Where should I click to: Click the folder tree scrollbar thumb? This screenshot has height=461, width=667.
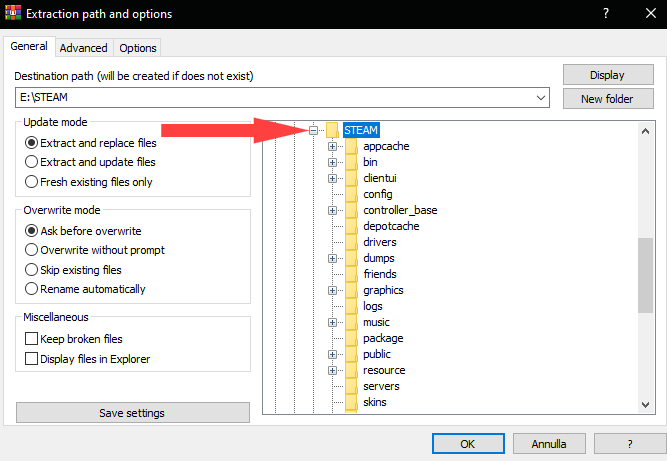pyautogui.click(x=645, y=275)
